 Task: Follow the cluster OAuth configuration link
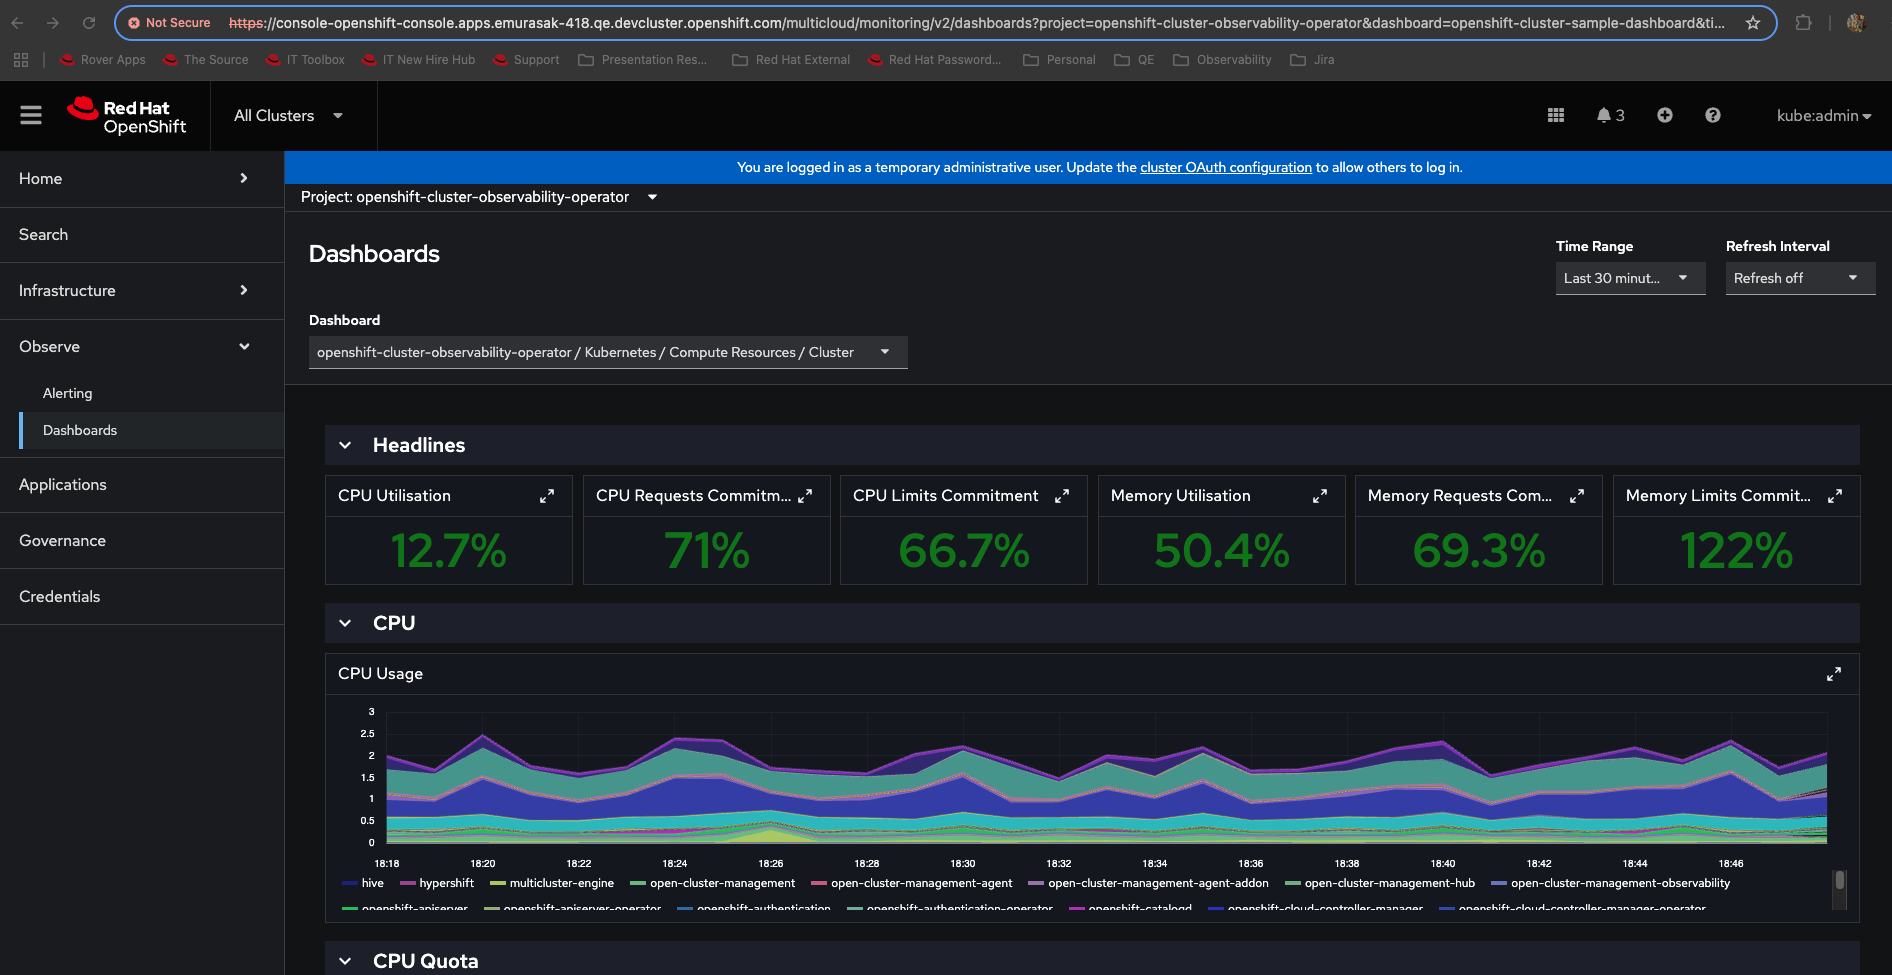click(x=1225, y=168)
